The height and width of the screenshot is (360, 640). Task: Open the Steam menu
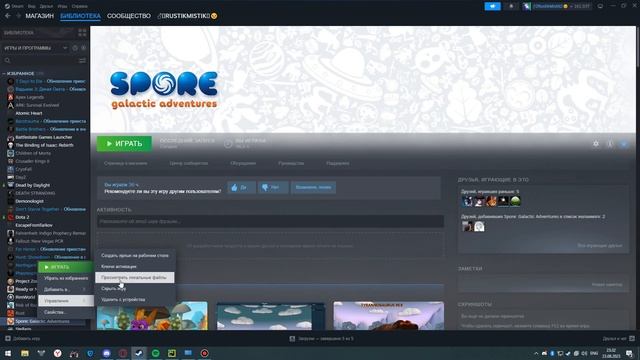[x=14, y=6]
